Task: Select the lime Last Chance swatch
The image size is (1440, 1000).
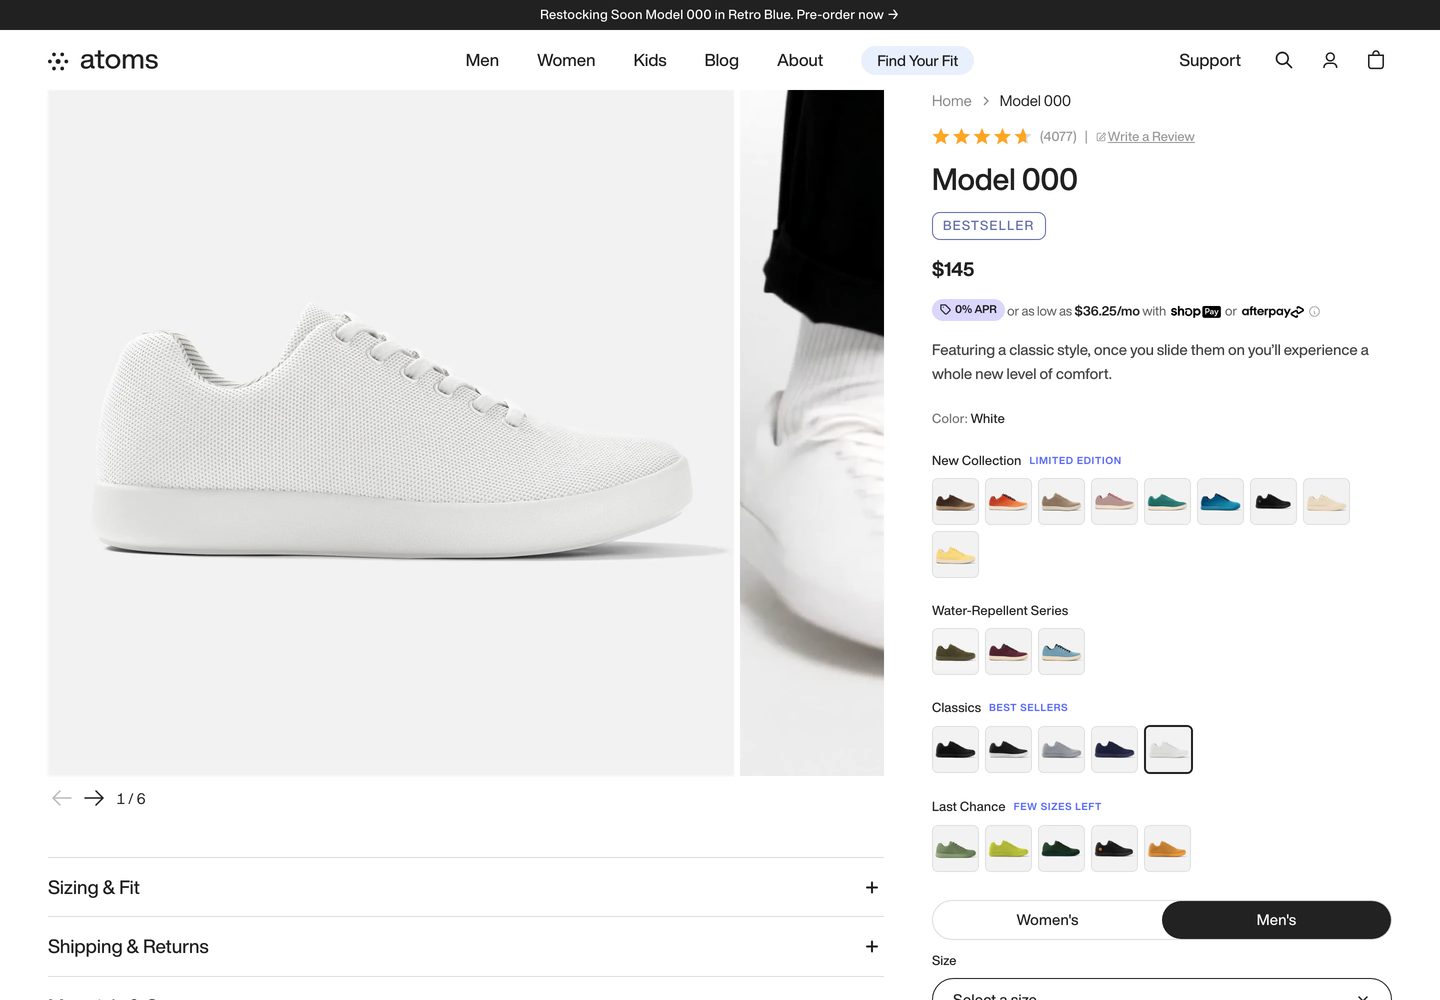Action: (x=1008, y=848)
